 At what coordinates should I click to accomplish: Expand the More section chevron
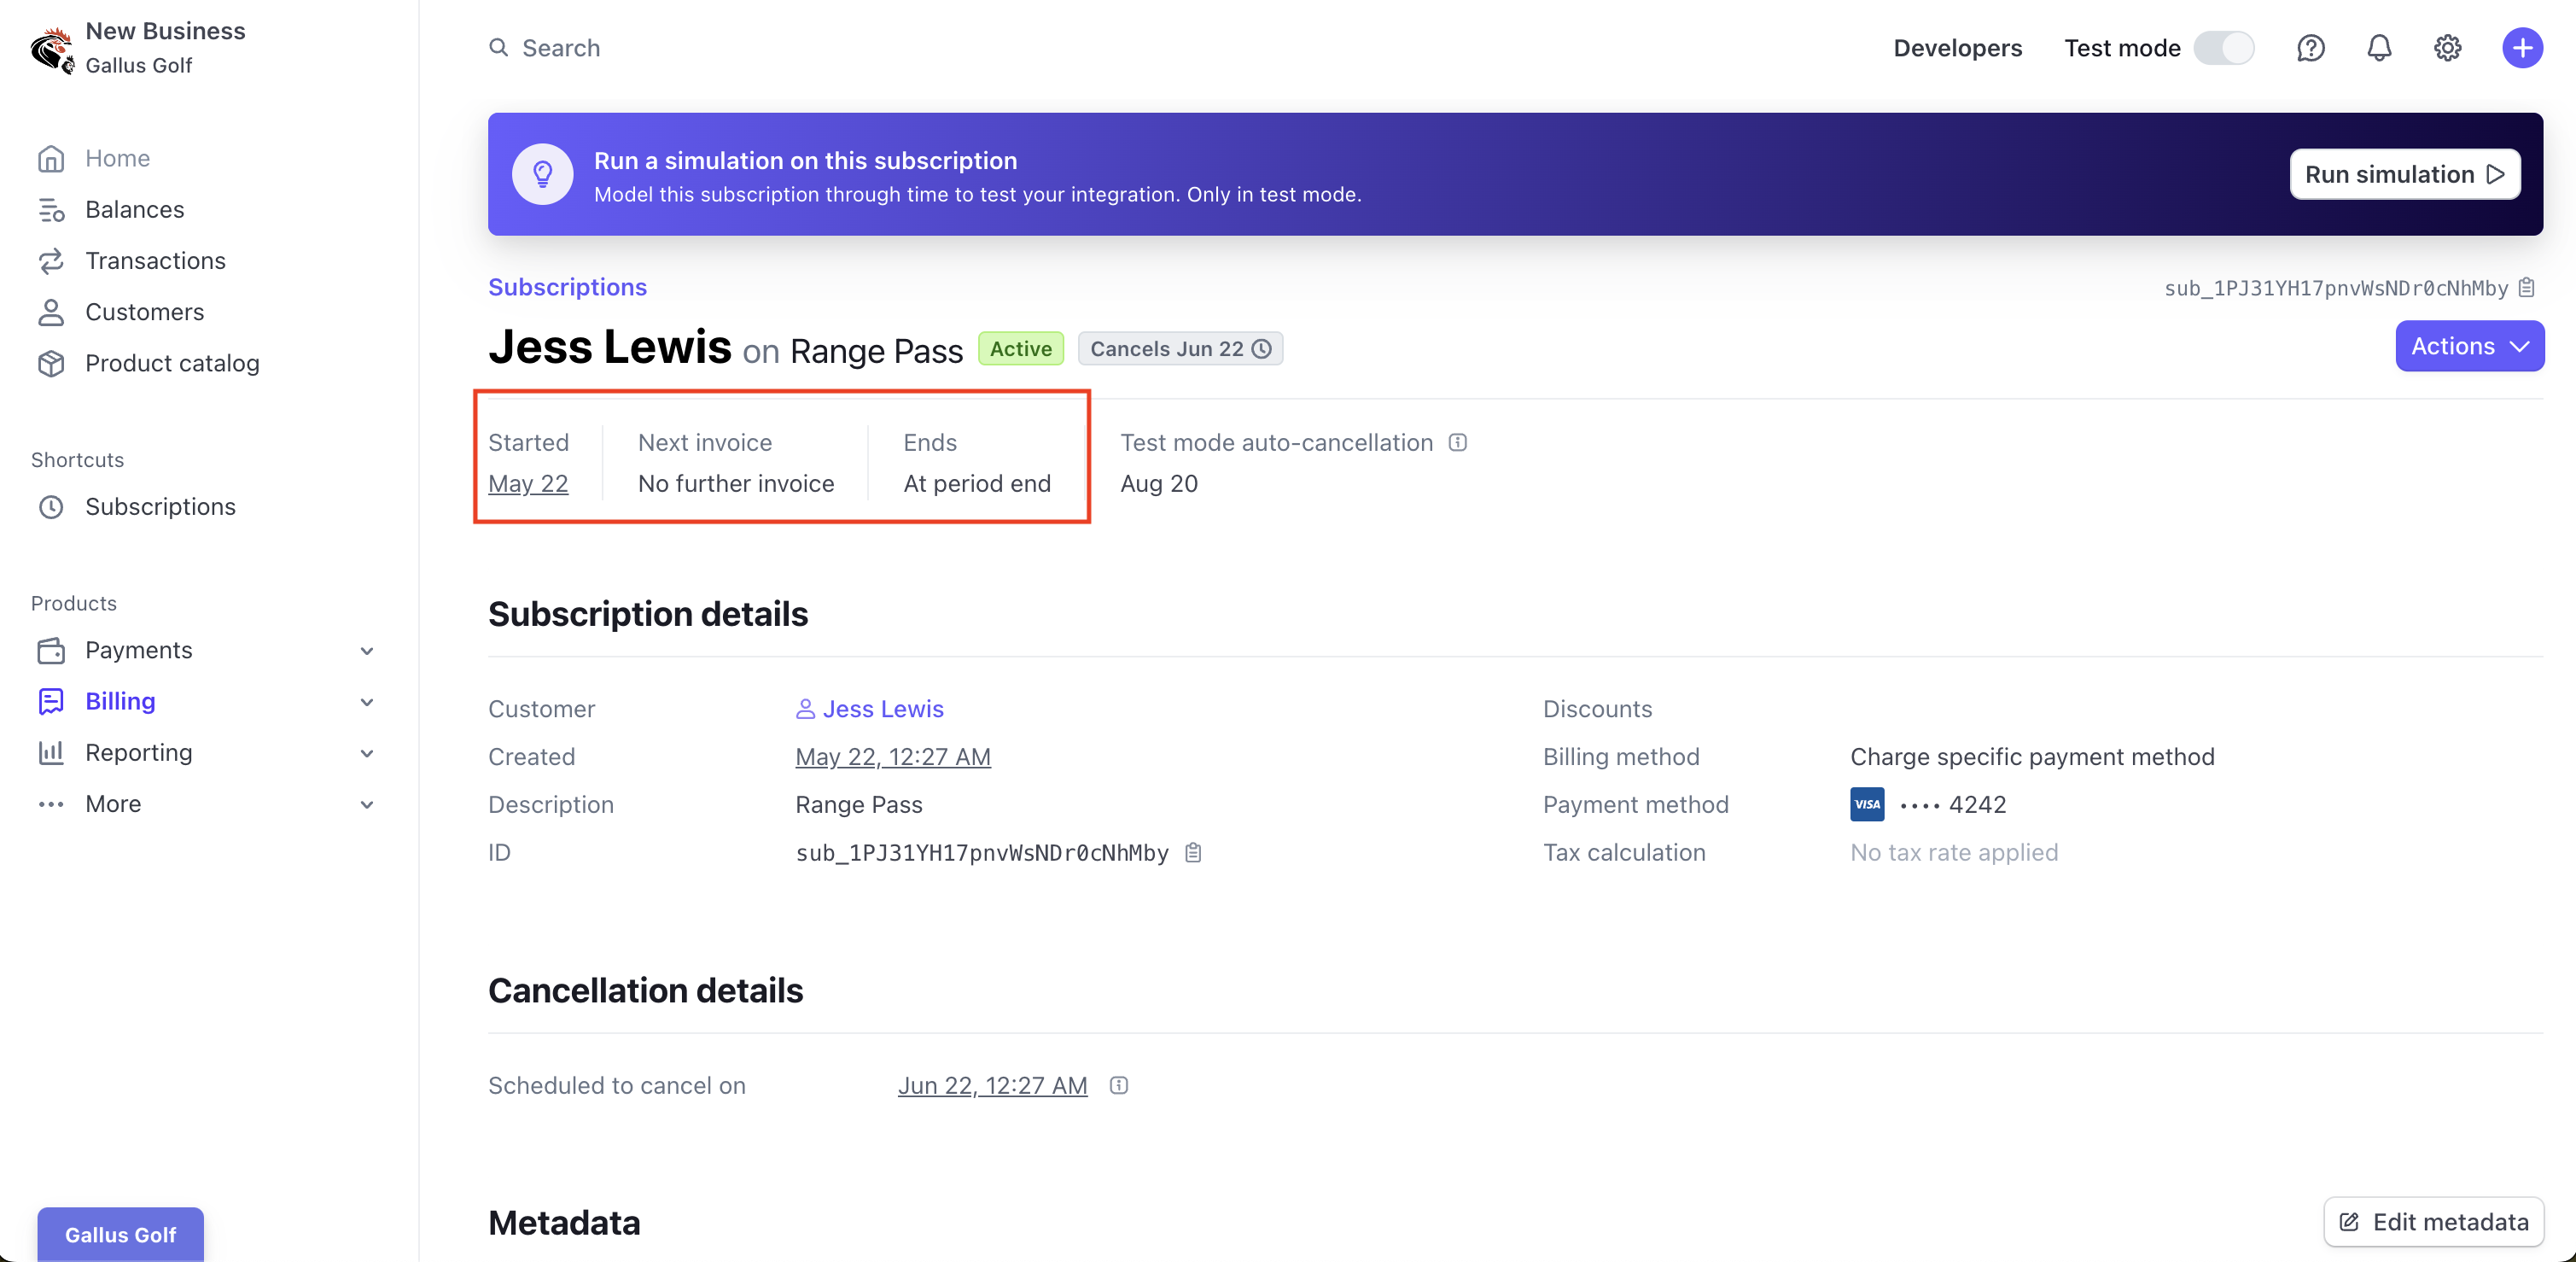click(367, 805)
